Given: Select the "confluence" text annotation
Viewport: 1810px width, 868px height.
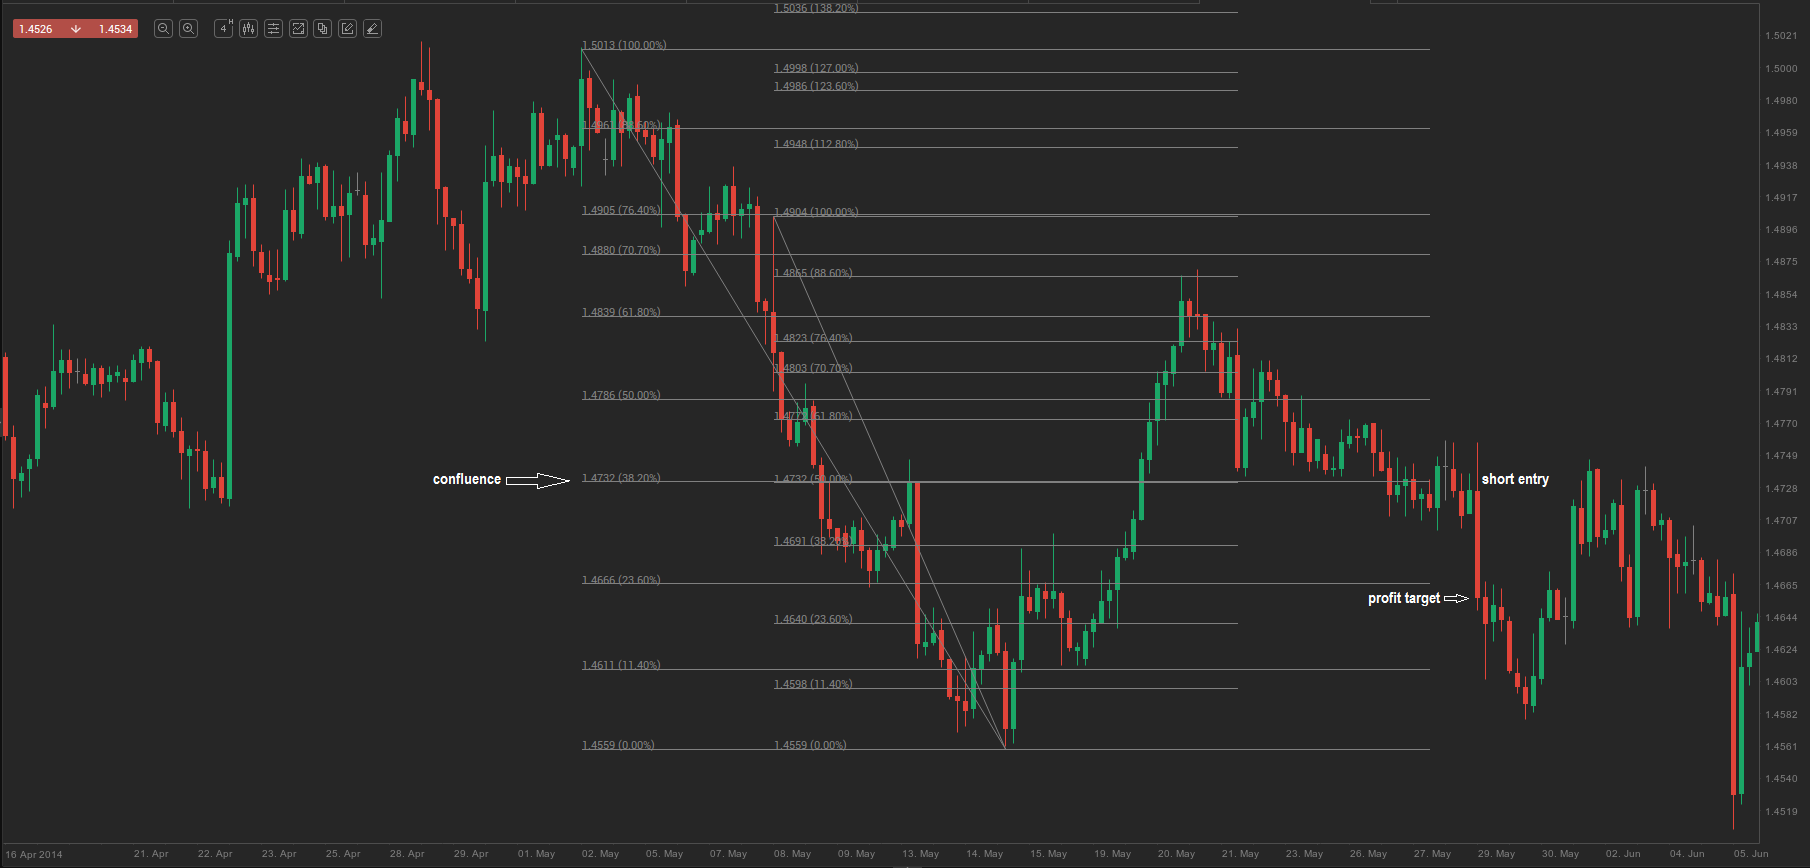Looking at the screenshot, I should 466,480.
